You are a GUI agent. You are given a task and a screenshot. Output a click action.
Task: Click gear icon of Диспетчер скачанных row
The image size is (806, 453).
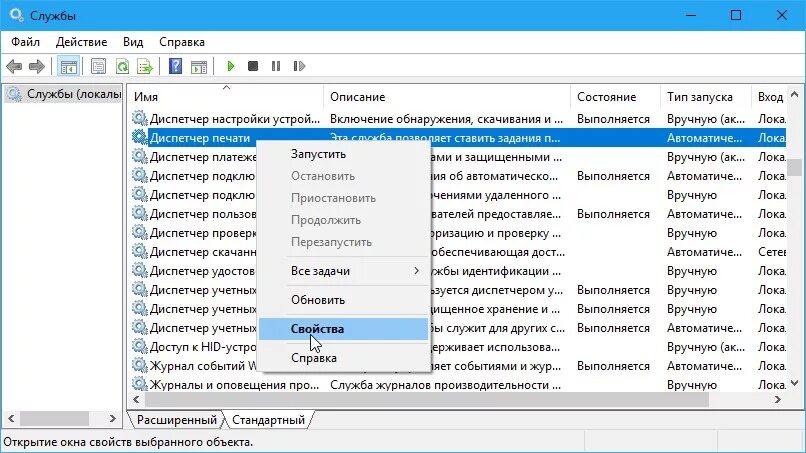point(139,251)
